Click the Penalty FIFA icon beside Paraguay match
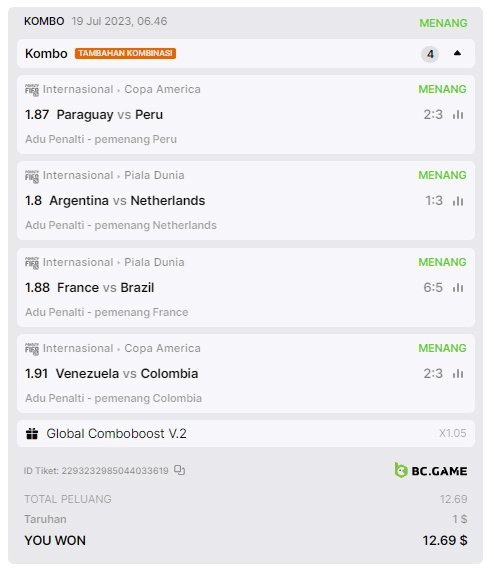494x569 pixels. click(32, 90)
